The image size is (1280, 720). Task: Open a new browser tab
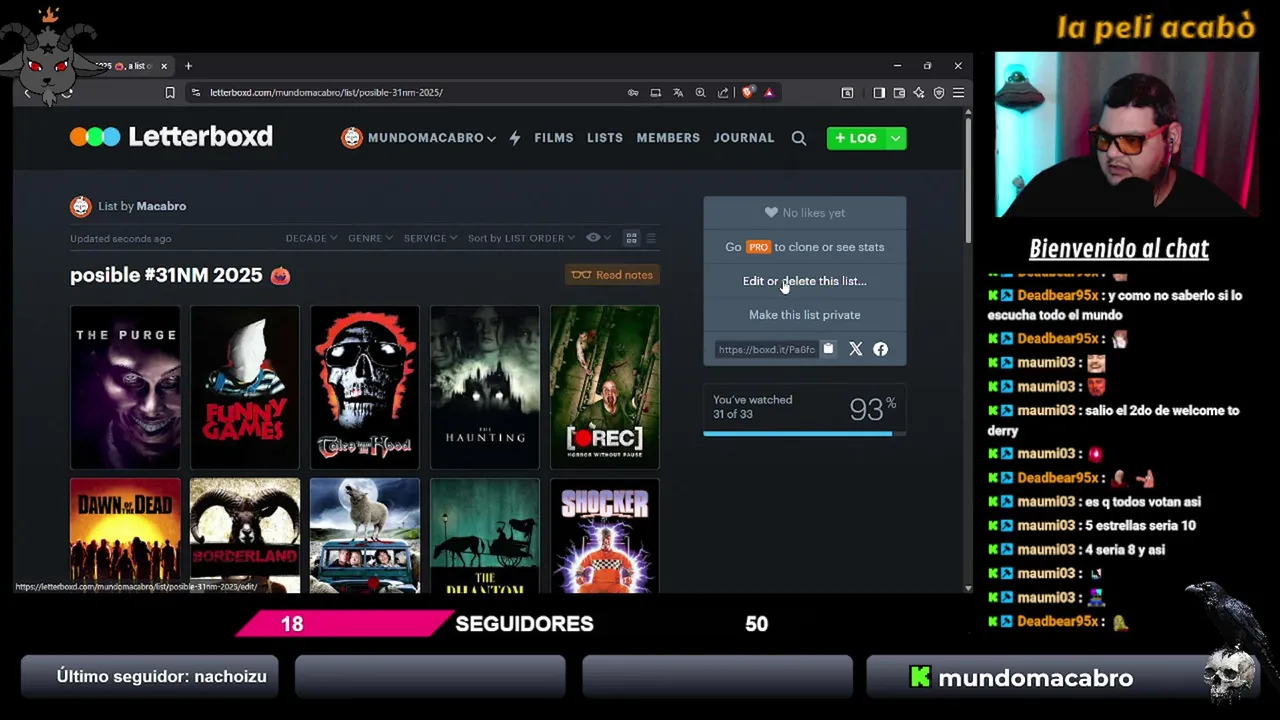[x=188, y=66]
